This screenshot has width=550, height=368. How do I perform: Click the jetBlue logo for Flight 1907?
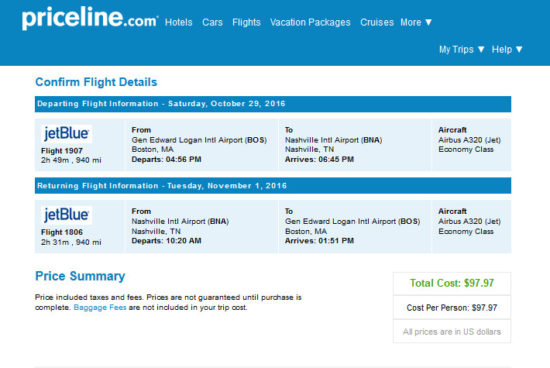click(66, 134)
